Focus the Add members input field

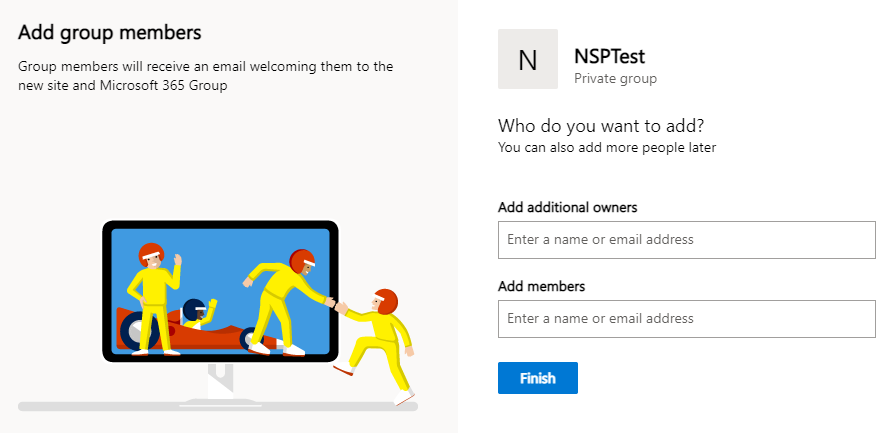(687, 319)
